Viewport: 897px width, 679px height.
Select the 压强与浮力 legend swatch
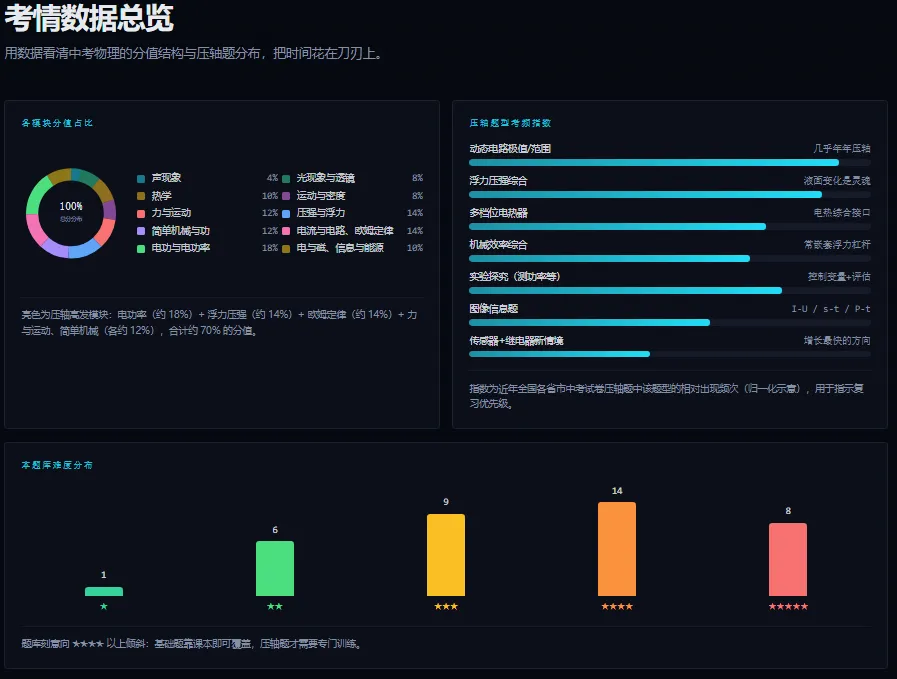[286, 213]
